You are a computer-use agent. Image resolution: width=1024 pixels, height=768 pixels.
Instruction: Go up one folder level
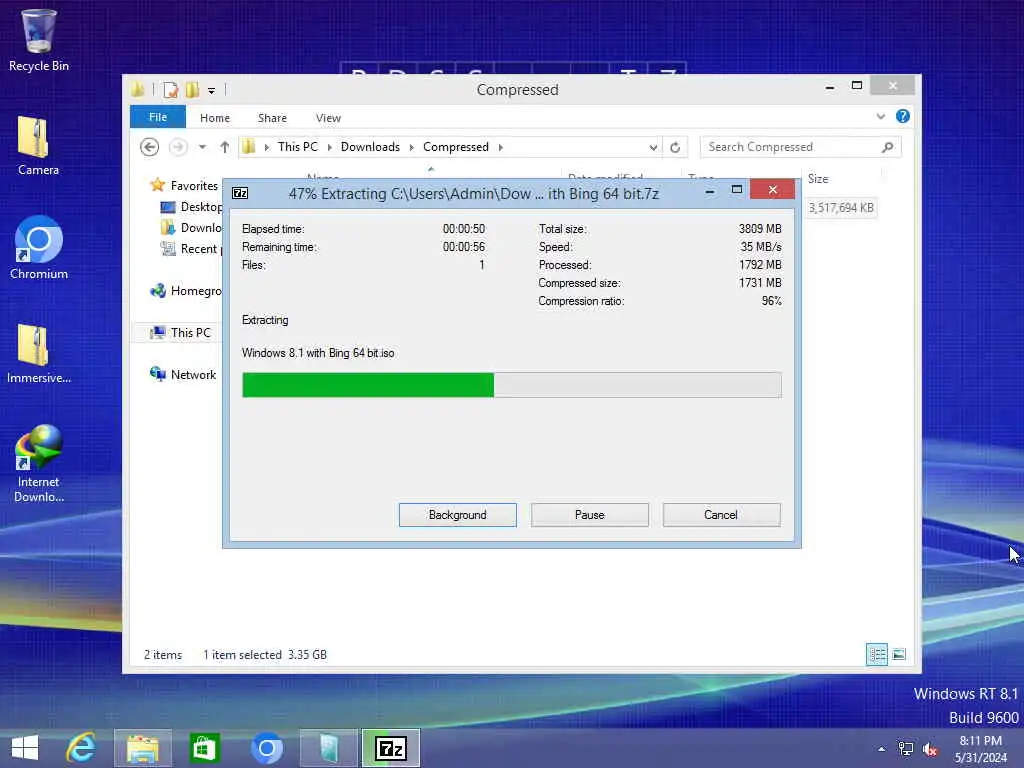(225, 147)
